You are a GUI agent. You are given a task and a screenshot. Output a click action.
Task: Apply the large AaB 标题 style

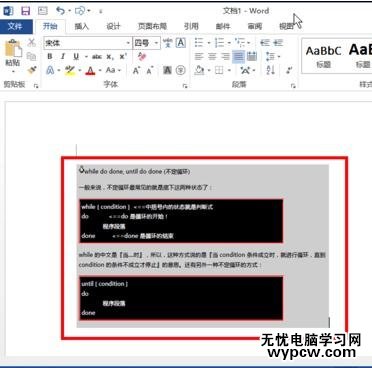click(x=360, y=56)
